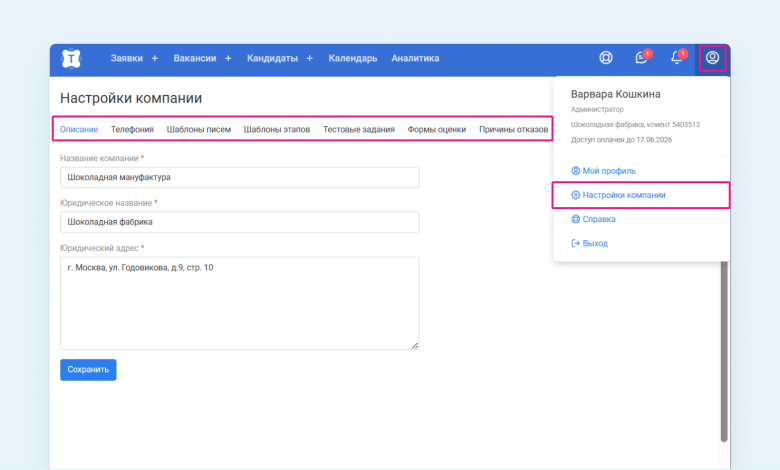The image size is (780, 470).
Task: Open Аналитика in the top navigation
Action: pos(415,58)
